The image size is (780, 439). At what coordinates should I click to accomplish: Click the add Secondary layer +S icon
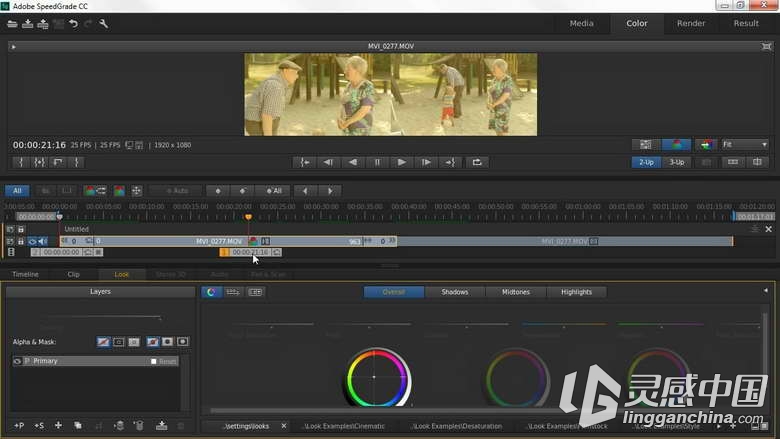[x=39, y=426]
